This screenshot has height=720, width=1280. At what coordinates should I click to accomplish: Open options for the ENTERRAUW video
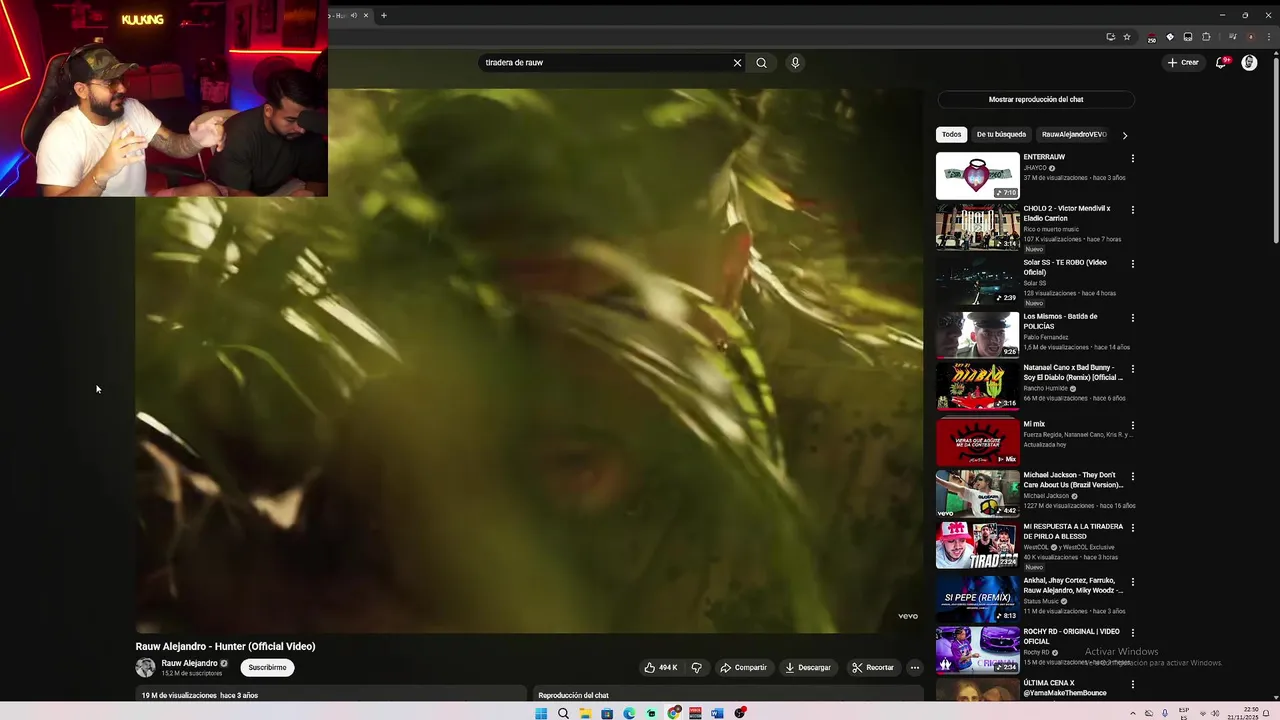pyautogui.click(x=1132, y=158)
